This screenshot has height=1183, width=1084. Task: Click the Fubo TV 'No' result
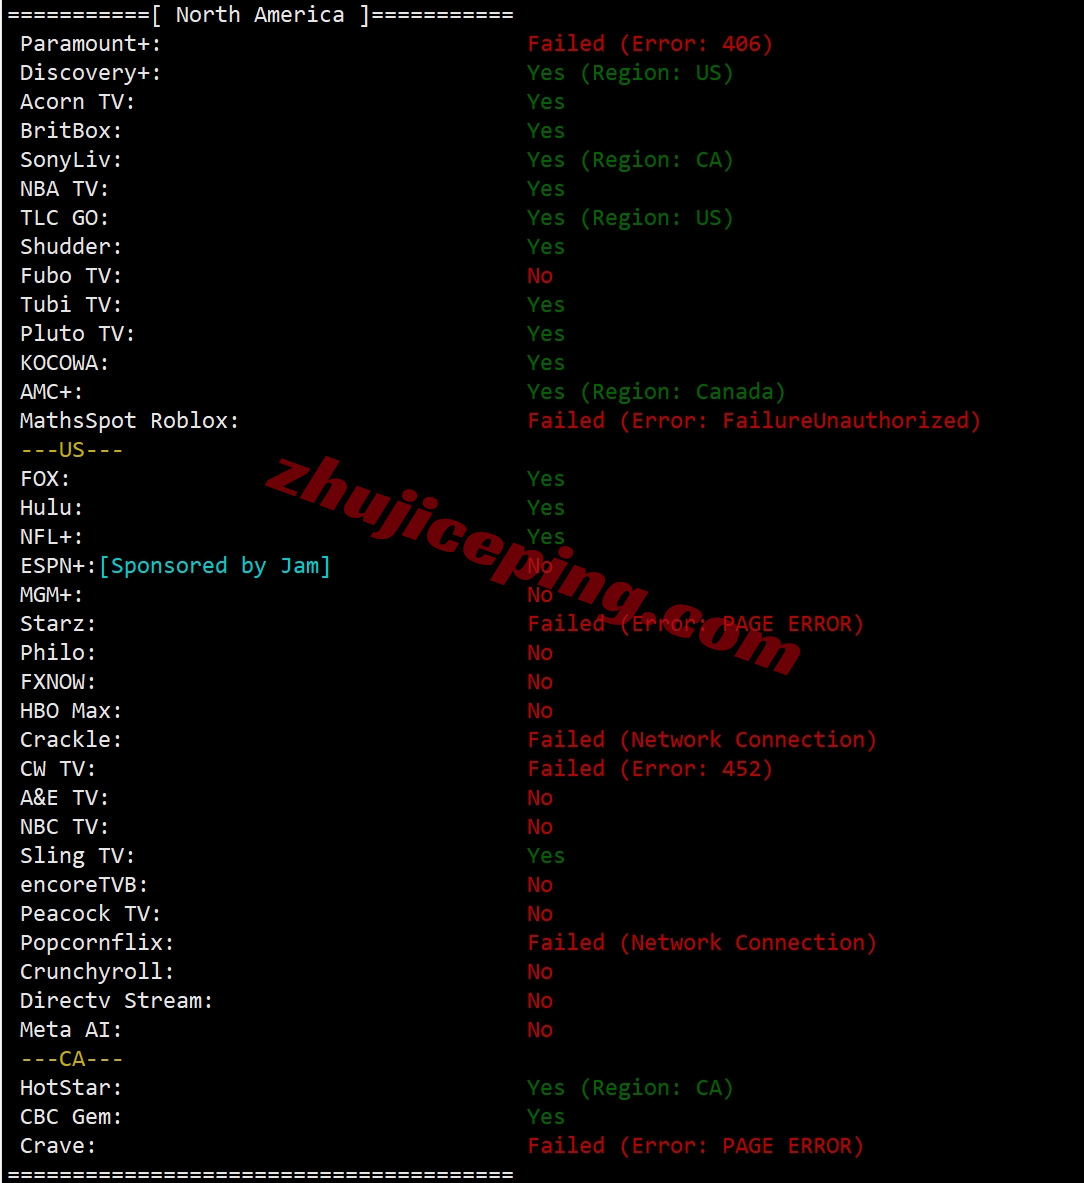coord(540,276)
